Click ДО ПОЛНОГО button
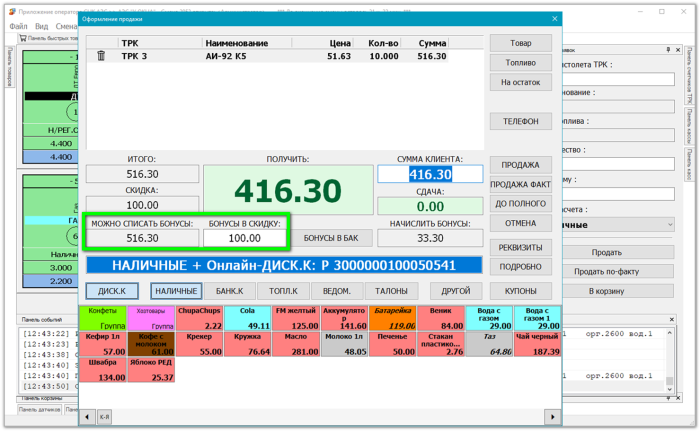Screen dimensions: 700x431 (x=521, y=204)
